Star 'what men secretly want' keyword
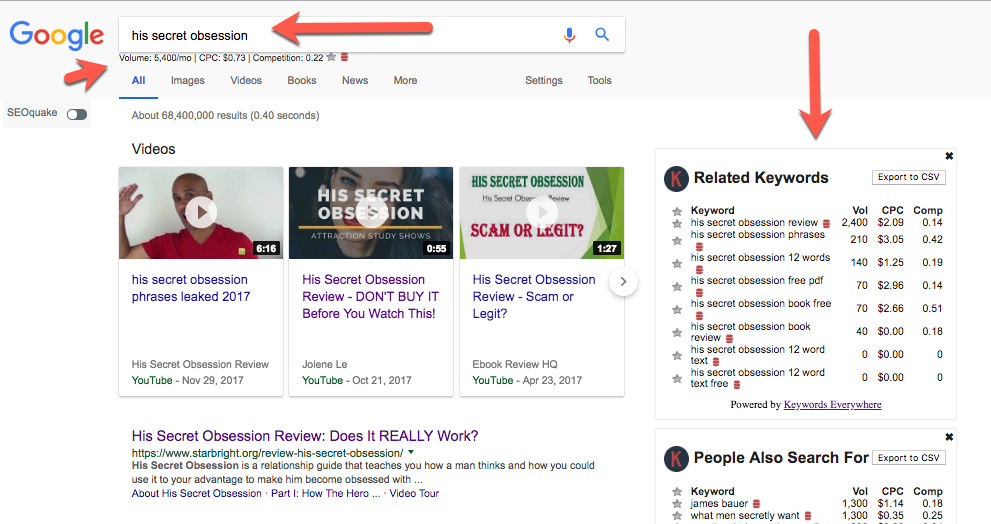 [677, 516]
